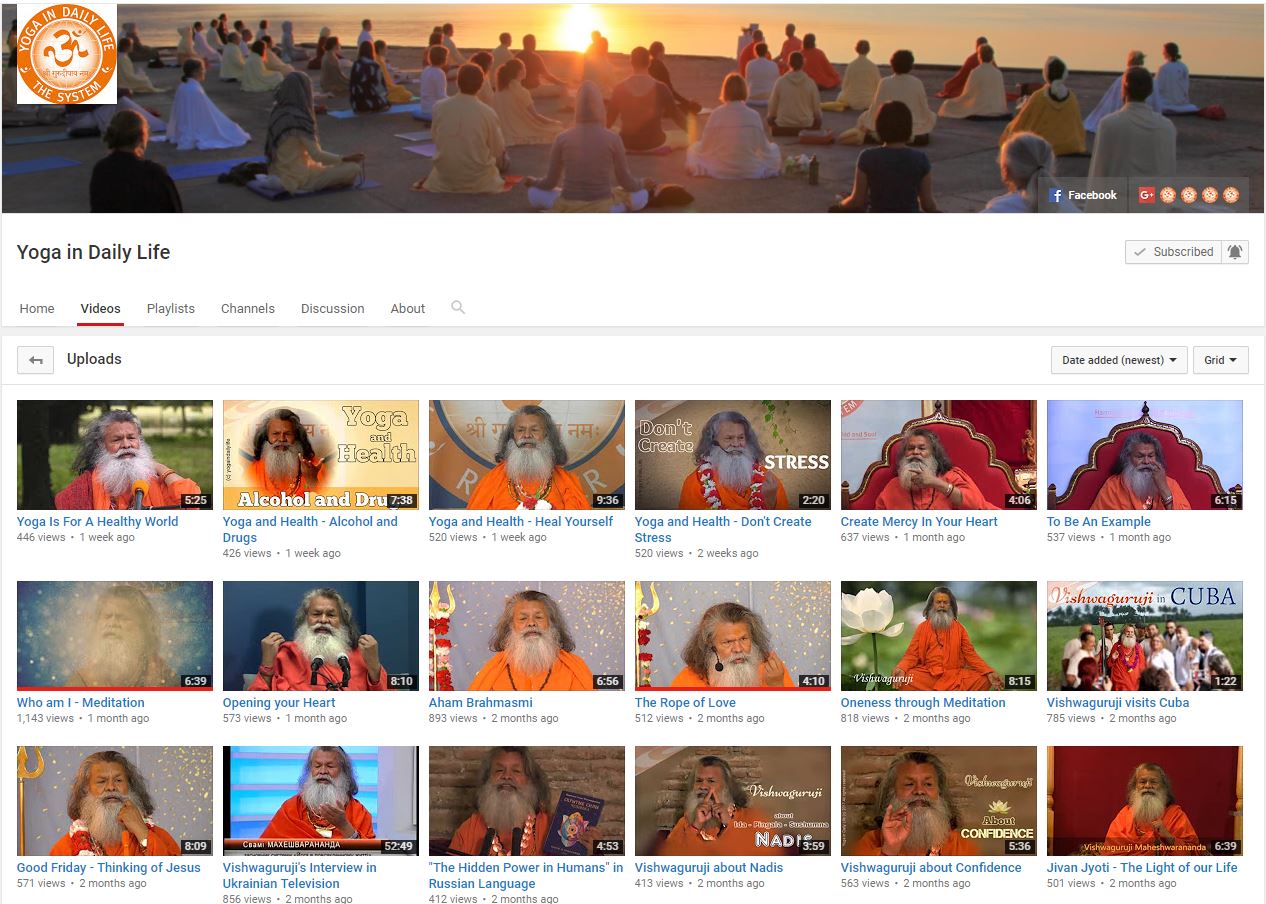Open the Google+ icon in banner
The image size is (1266, 904).
[1146, 195]
